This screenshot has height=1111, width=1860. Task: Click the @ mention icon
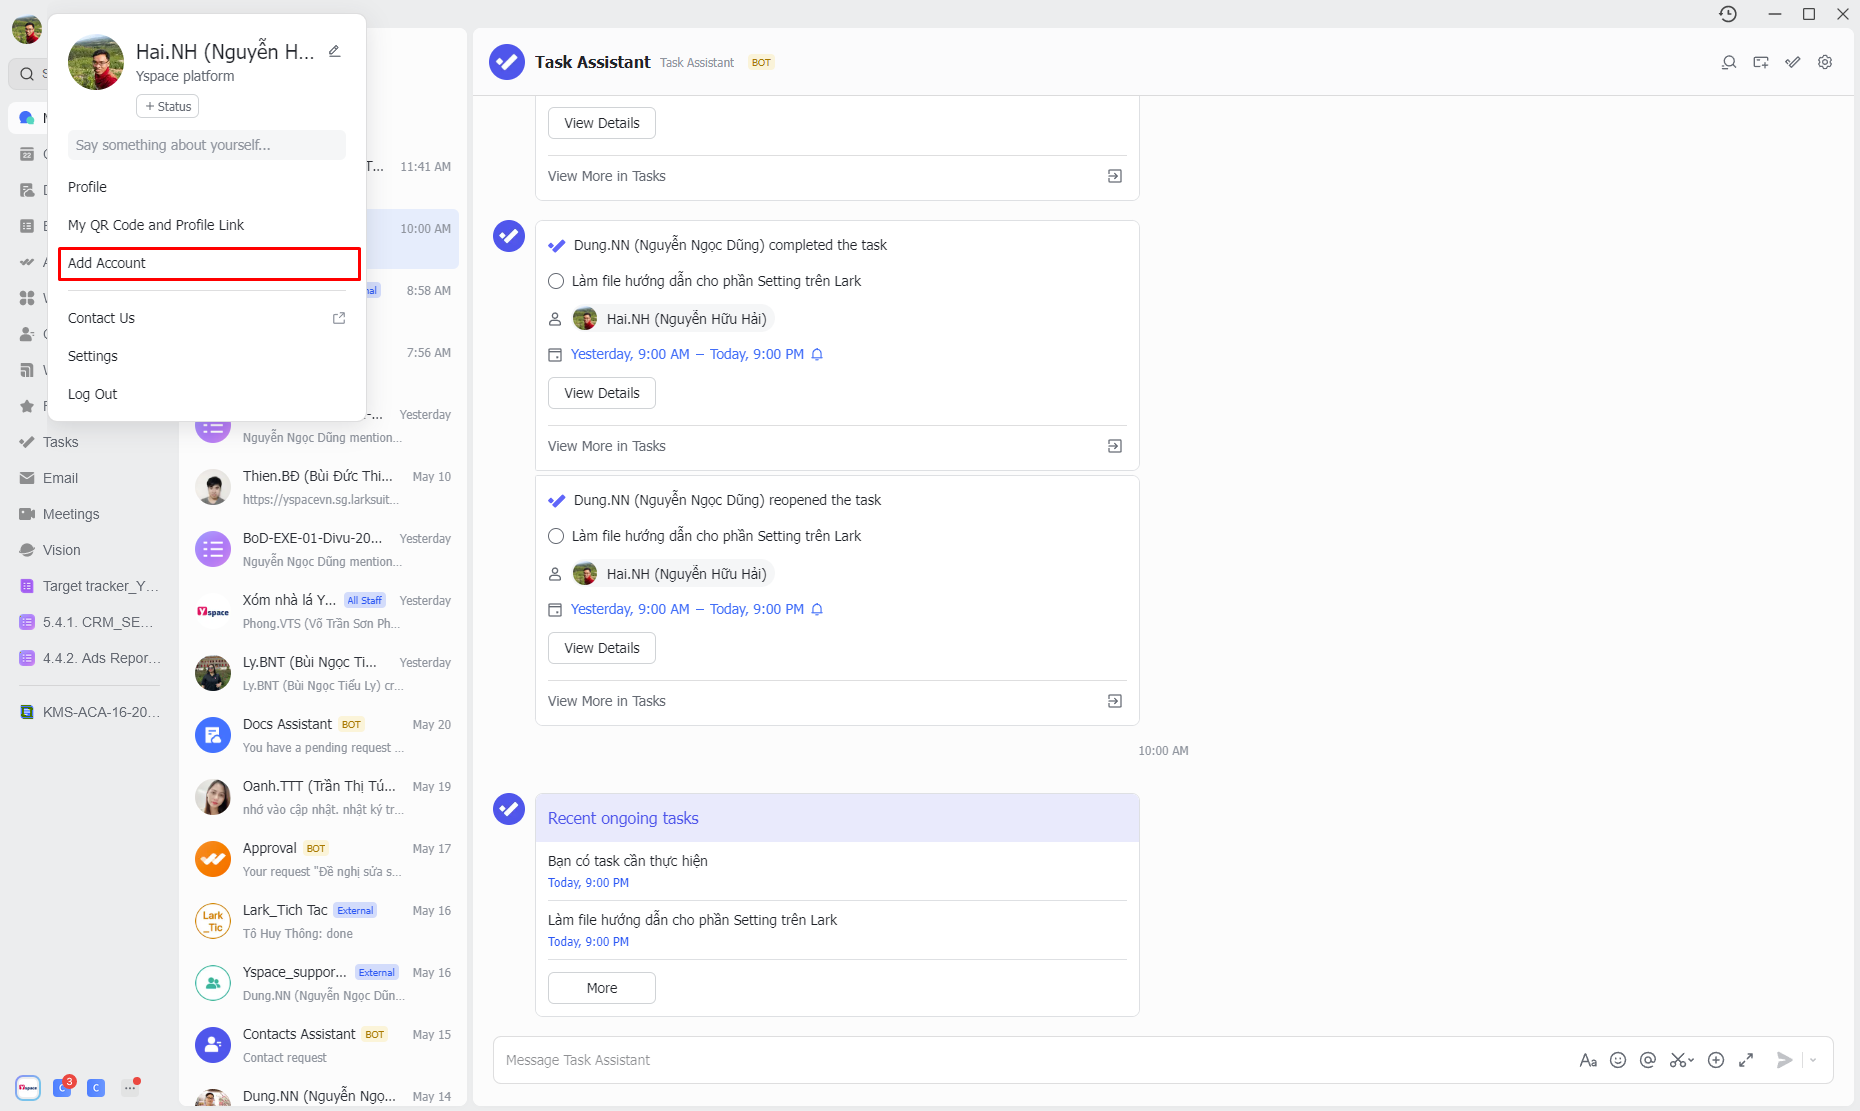1648,1060
